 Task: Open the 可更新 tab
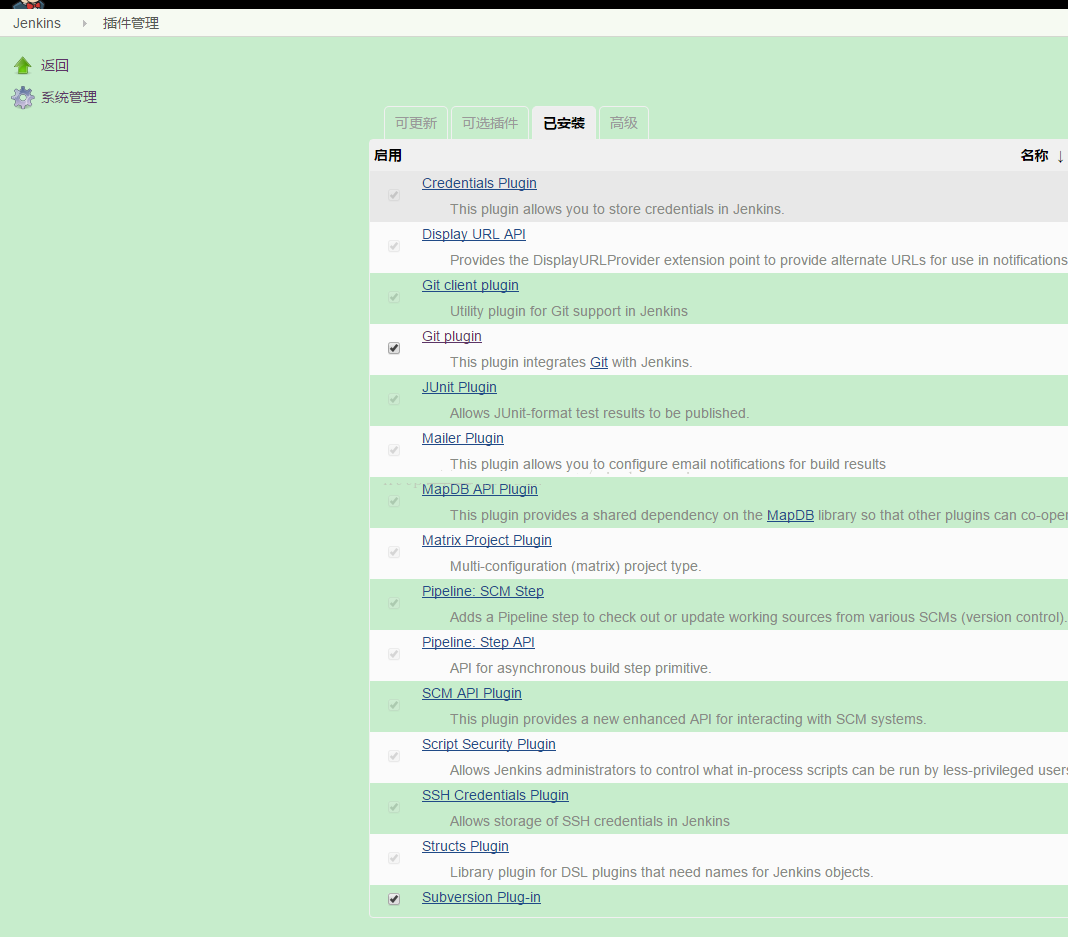415,123
